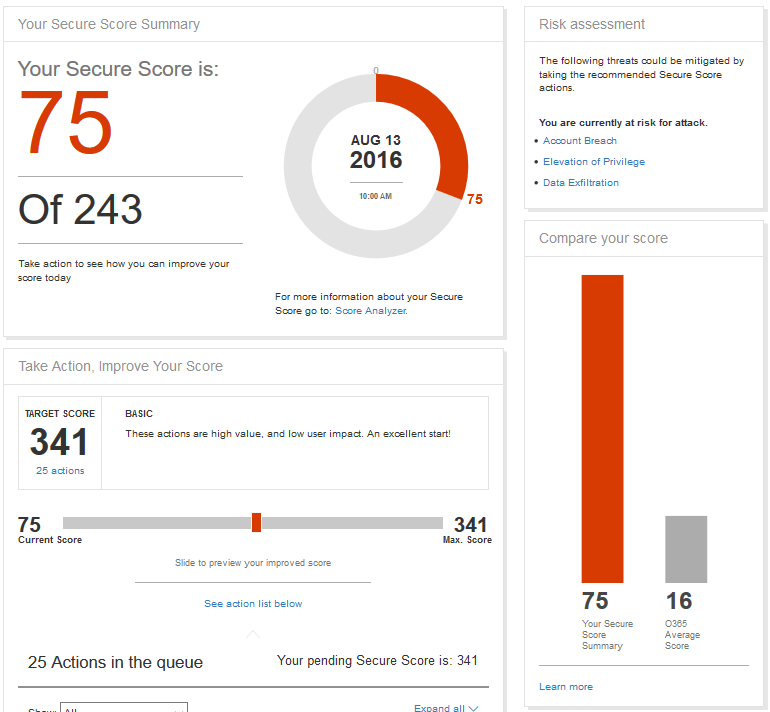Click the Account Breach threat link
The height and width of the screenshot is (712, 770).
pos(580,141)
